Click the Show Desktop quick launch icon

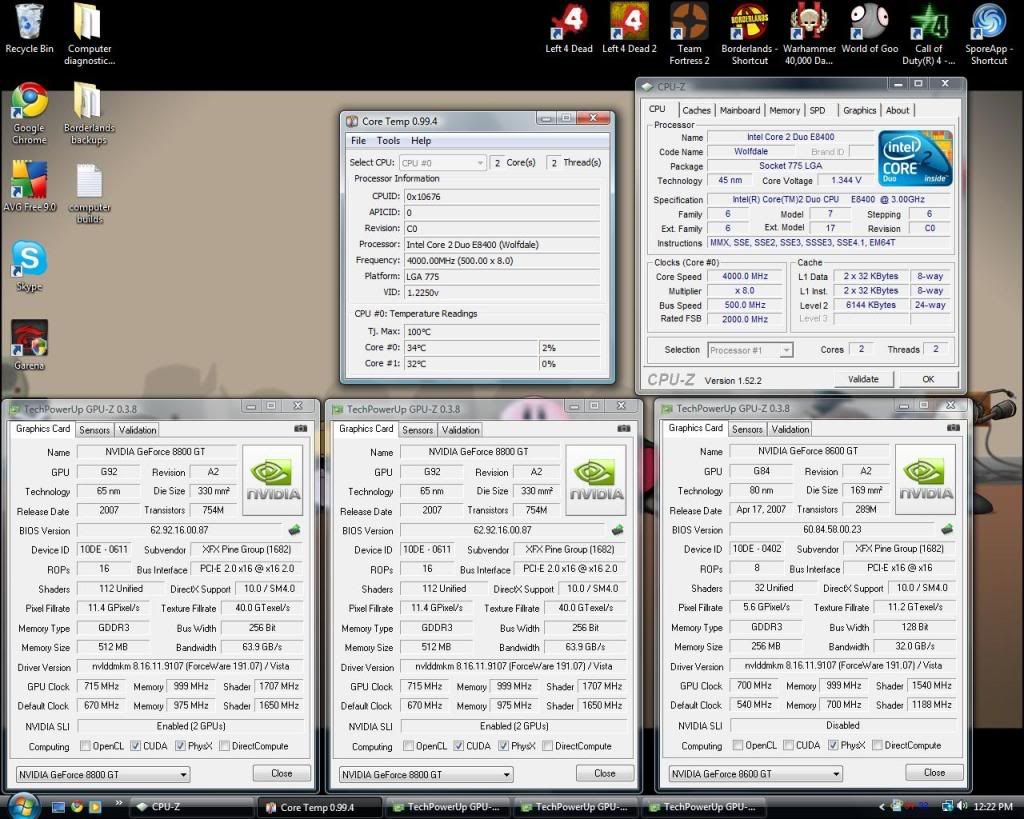point(58,807)
